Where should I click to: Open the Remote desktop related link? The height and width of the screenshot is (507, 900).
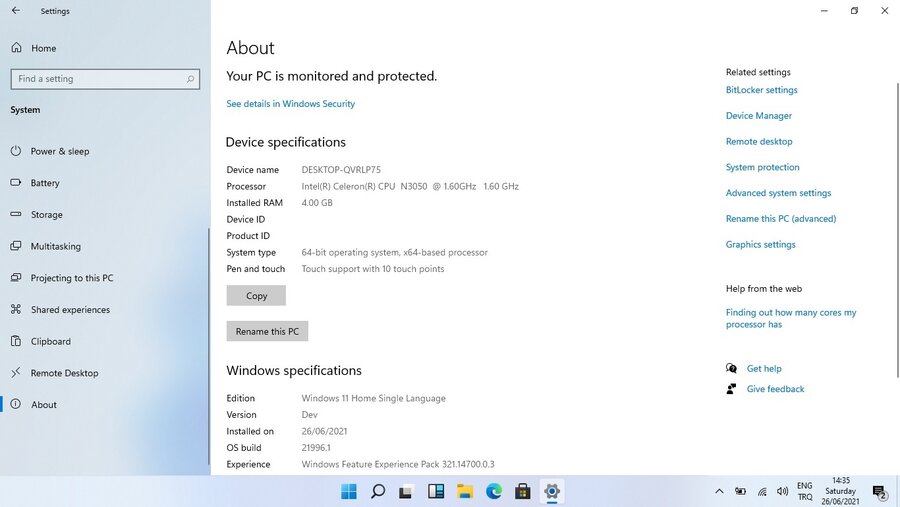pos(759,141)
